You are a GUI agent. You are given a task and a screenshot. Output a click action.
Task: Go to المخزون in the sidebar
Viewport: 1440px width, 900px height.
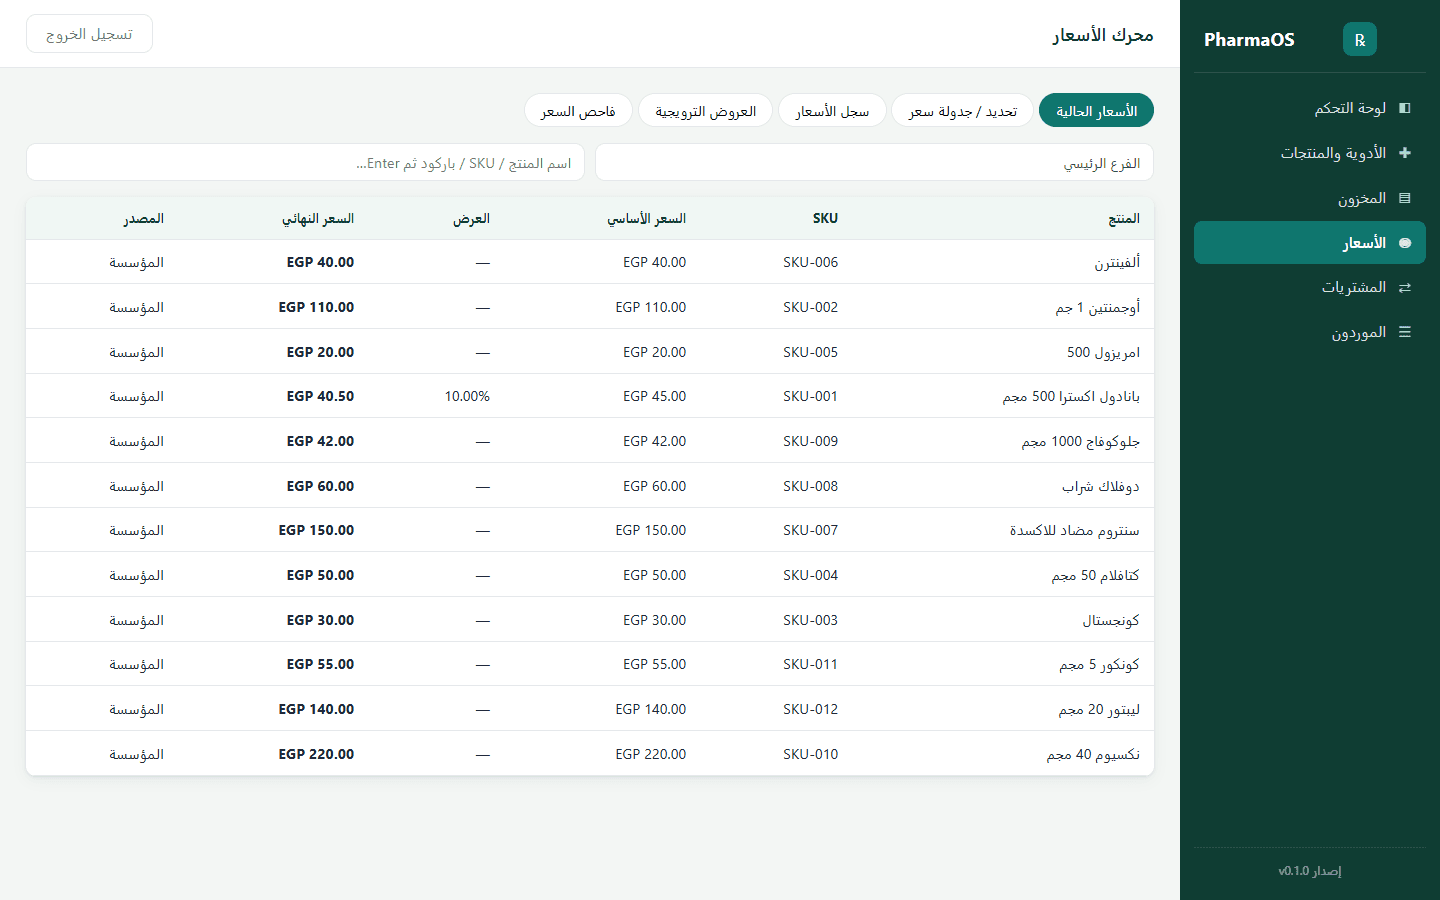pos(1310,198)
